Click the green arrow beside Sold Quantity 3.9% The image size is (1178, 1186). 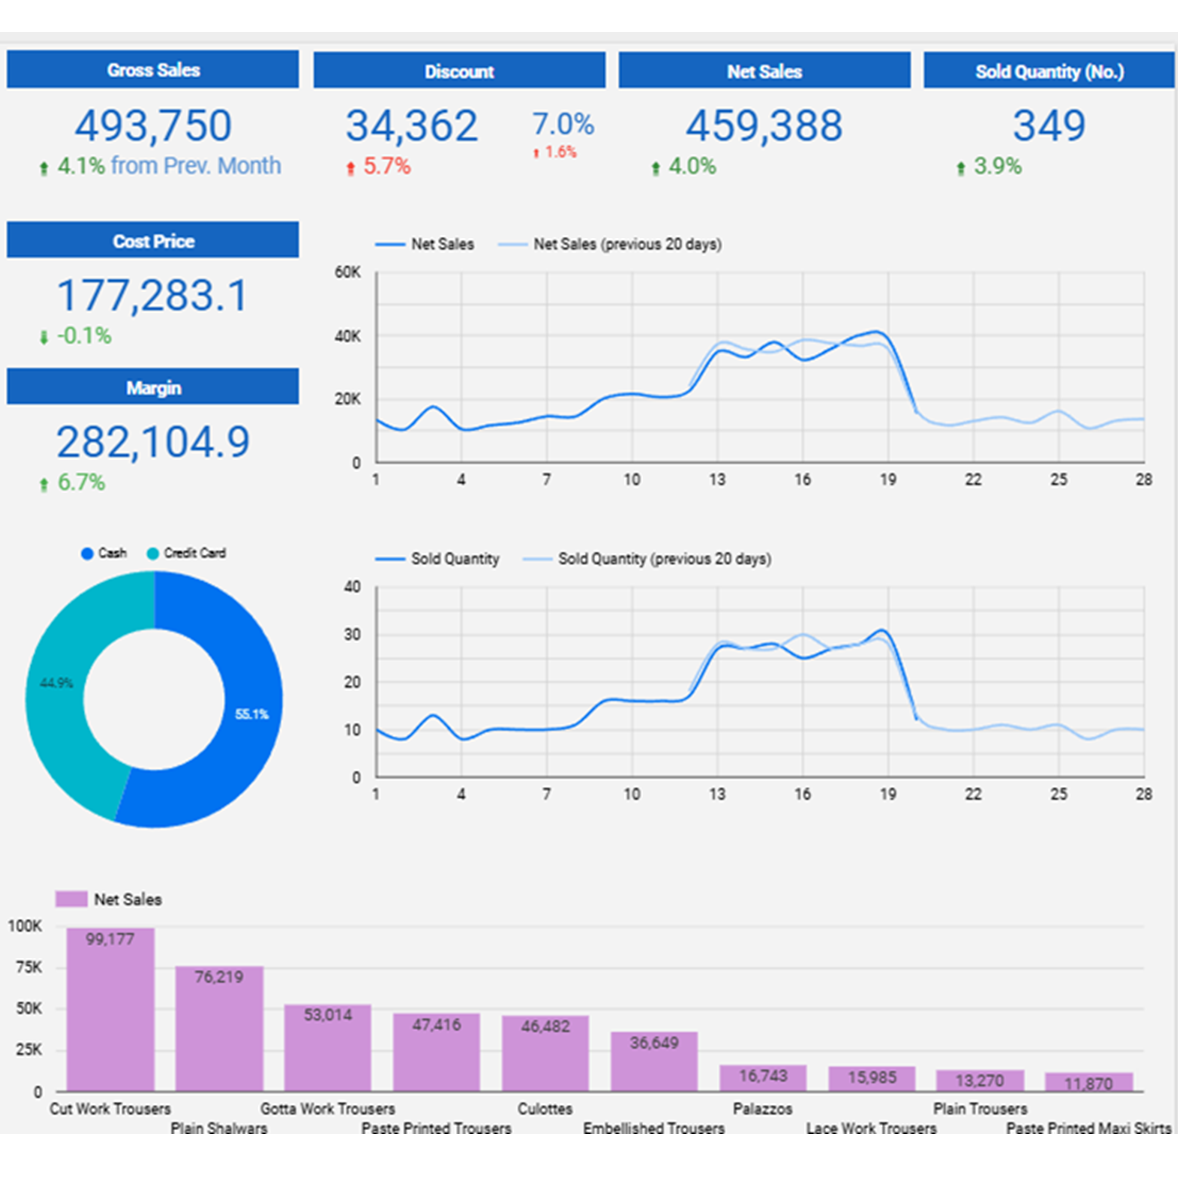pos(961,169)
